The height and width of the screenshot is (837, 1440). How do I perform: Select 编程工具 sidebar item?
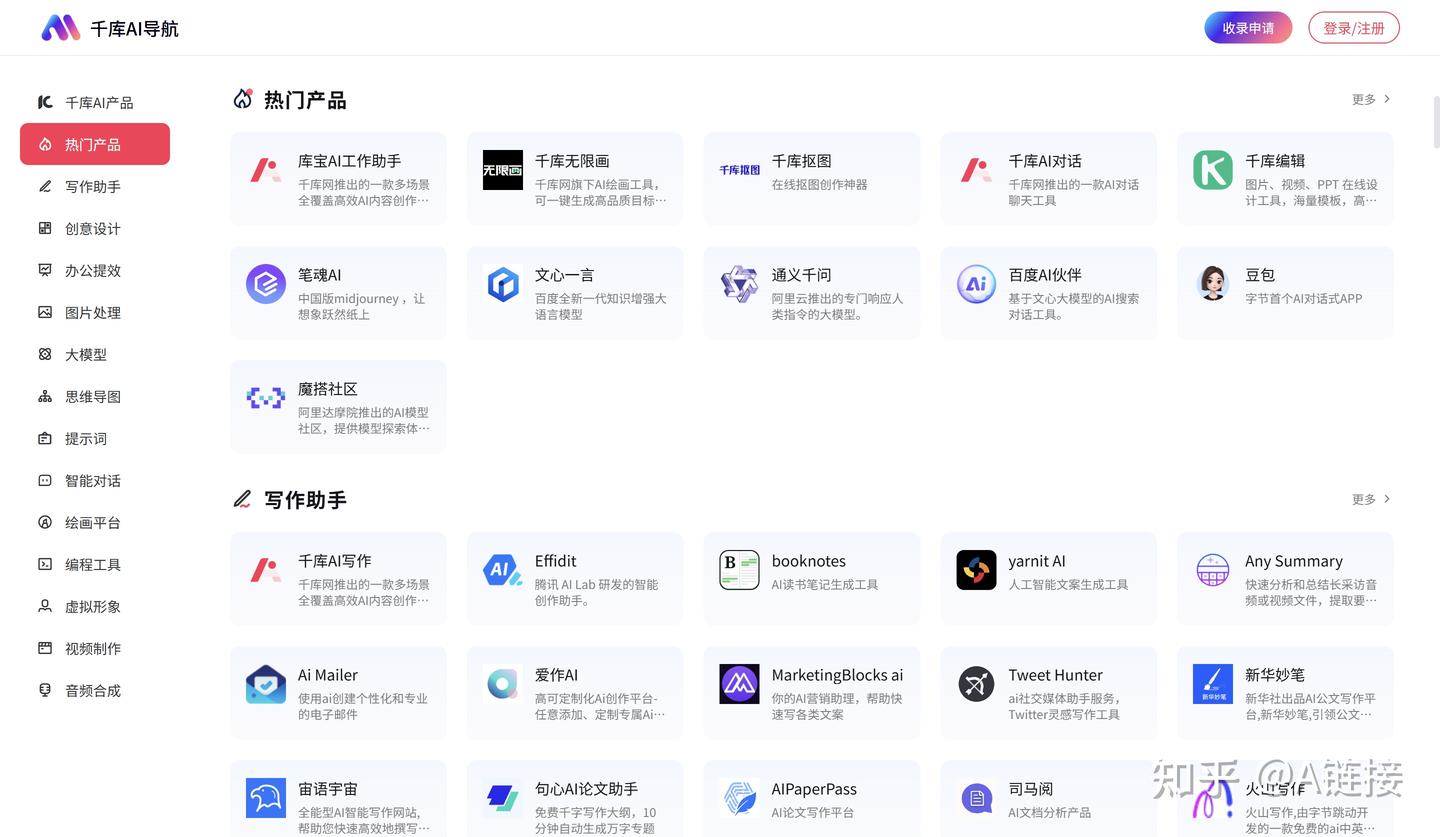pos(95,564)
